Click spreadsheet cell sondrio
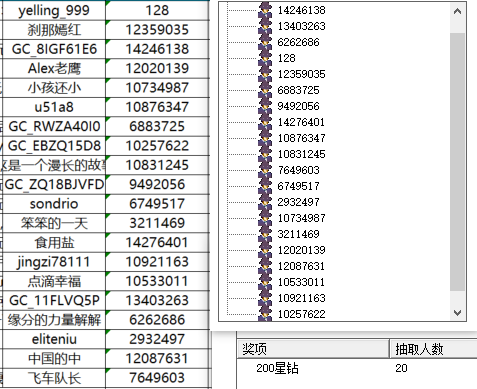Viewport: 477px width, 389px height. (54, 204)
